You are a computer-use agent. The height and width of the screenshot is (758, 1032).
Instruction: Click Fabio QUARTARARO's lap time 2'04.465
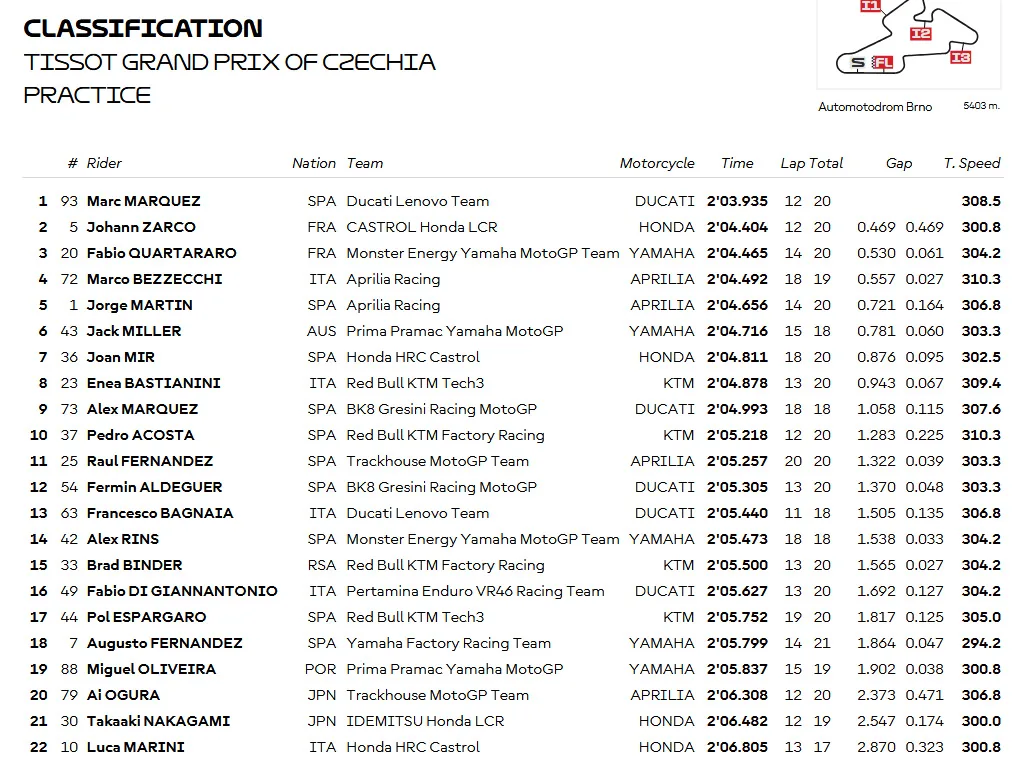point(737,253)
